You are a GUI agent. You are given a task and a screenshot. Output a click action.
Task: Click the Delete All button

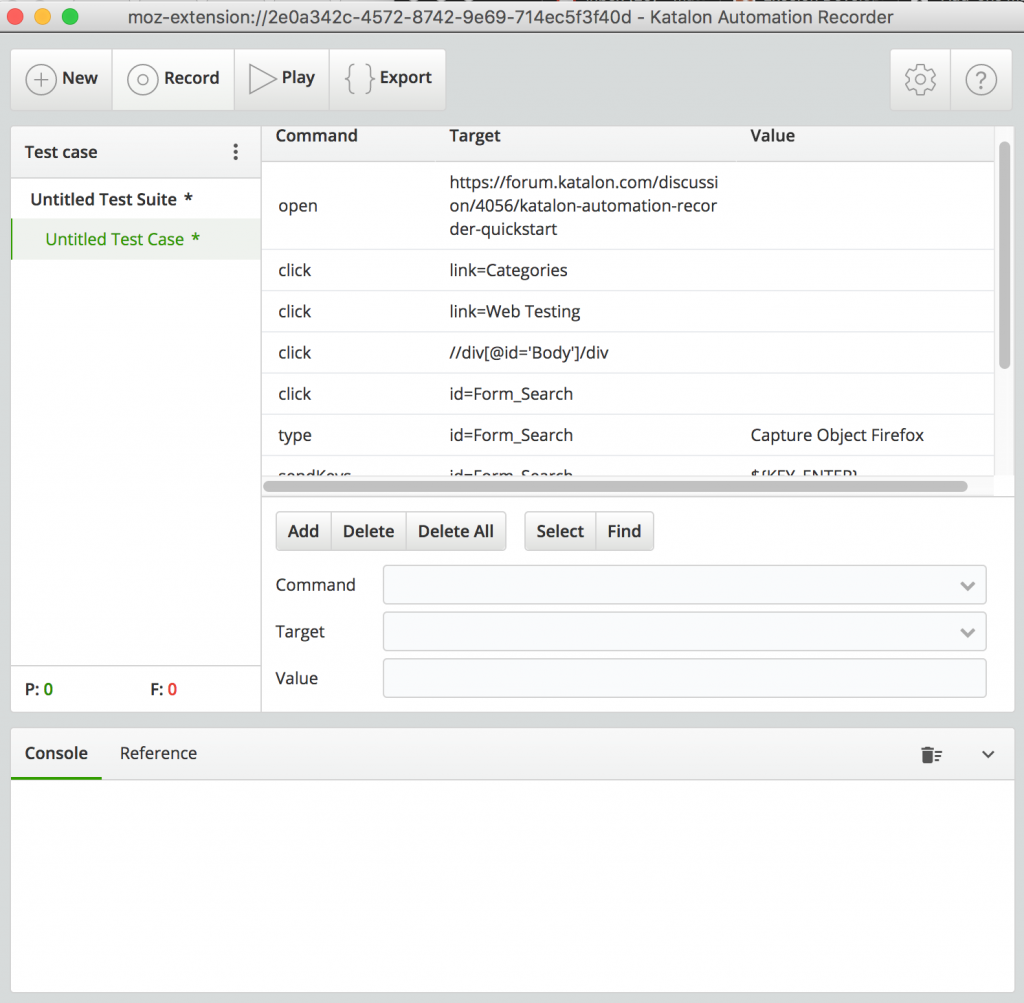tap(456, 531)
